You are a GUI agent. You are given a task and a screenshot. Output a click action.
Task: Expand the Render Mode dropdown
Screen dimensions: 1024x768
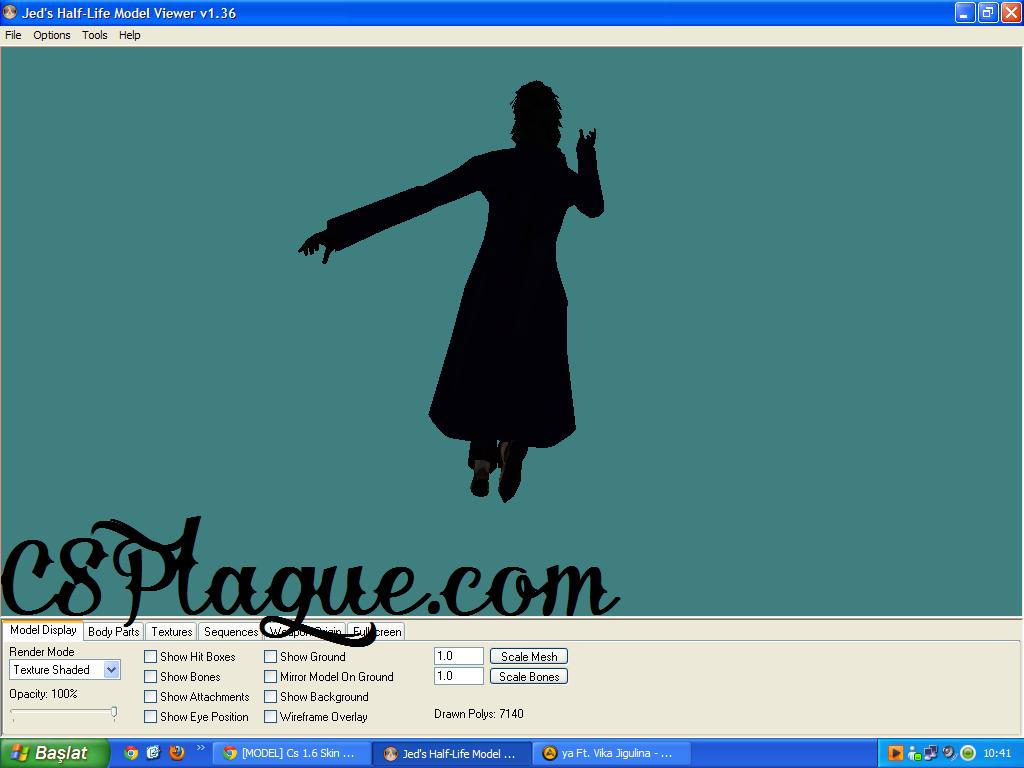pyautogui.click(x=111, y=670)
